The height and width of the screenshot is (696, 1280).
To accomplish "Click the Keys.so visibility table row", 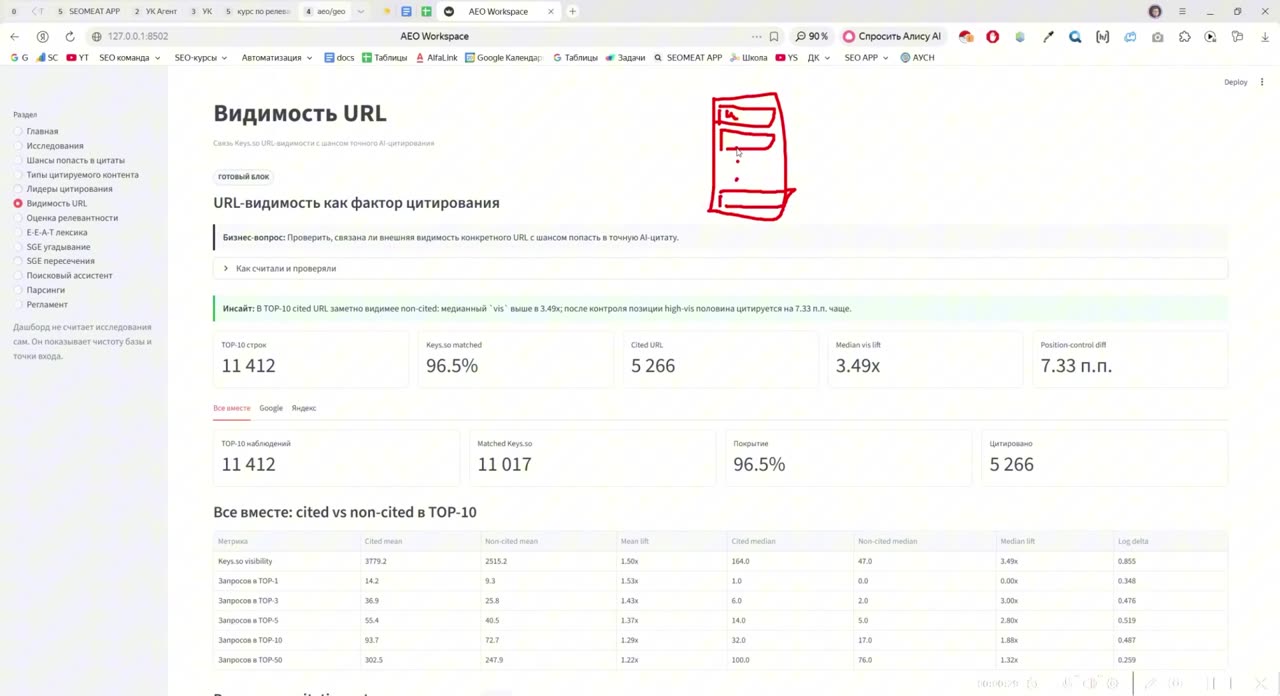I will coord(720,561).
